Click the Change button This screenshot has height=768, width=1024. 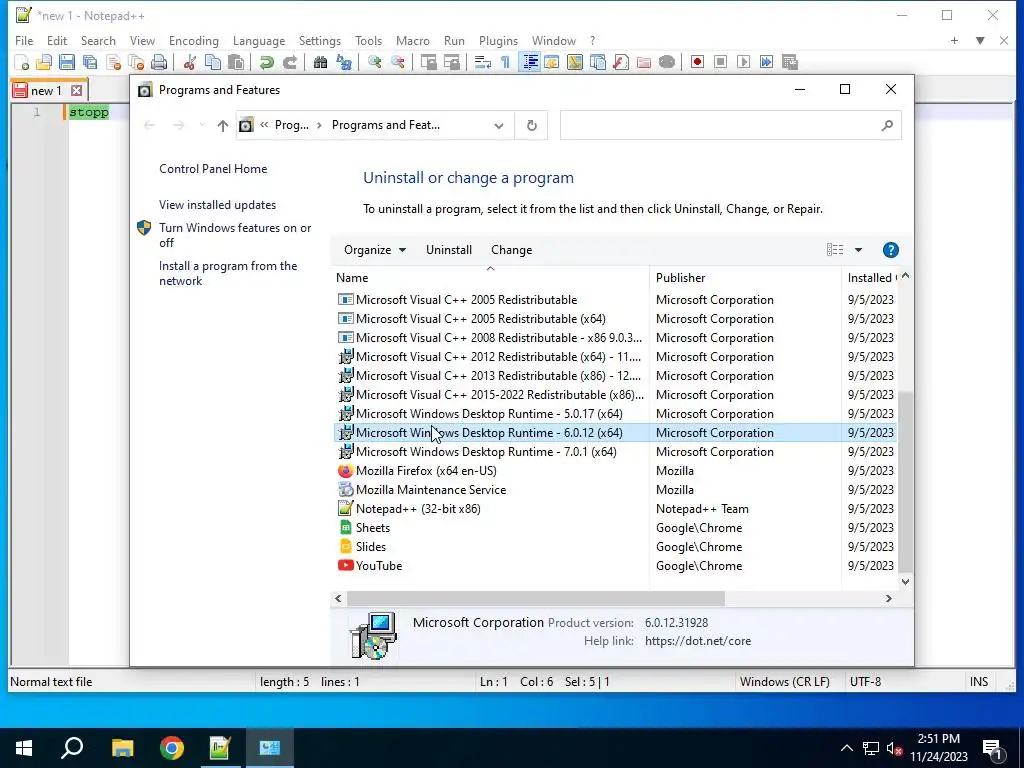(511, 250)
